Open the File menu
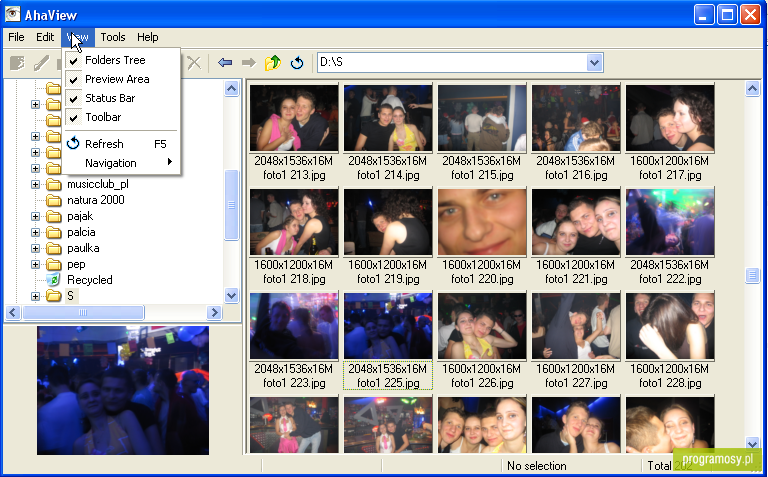Screen dimensions: 768x477 click(16, 37)
